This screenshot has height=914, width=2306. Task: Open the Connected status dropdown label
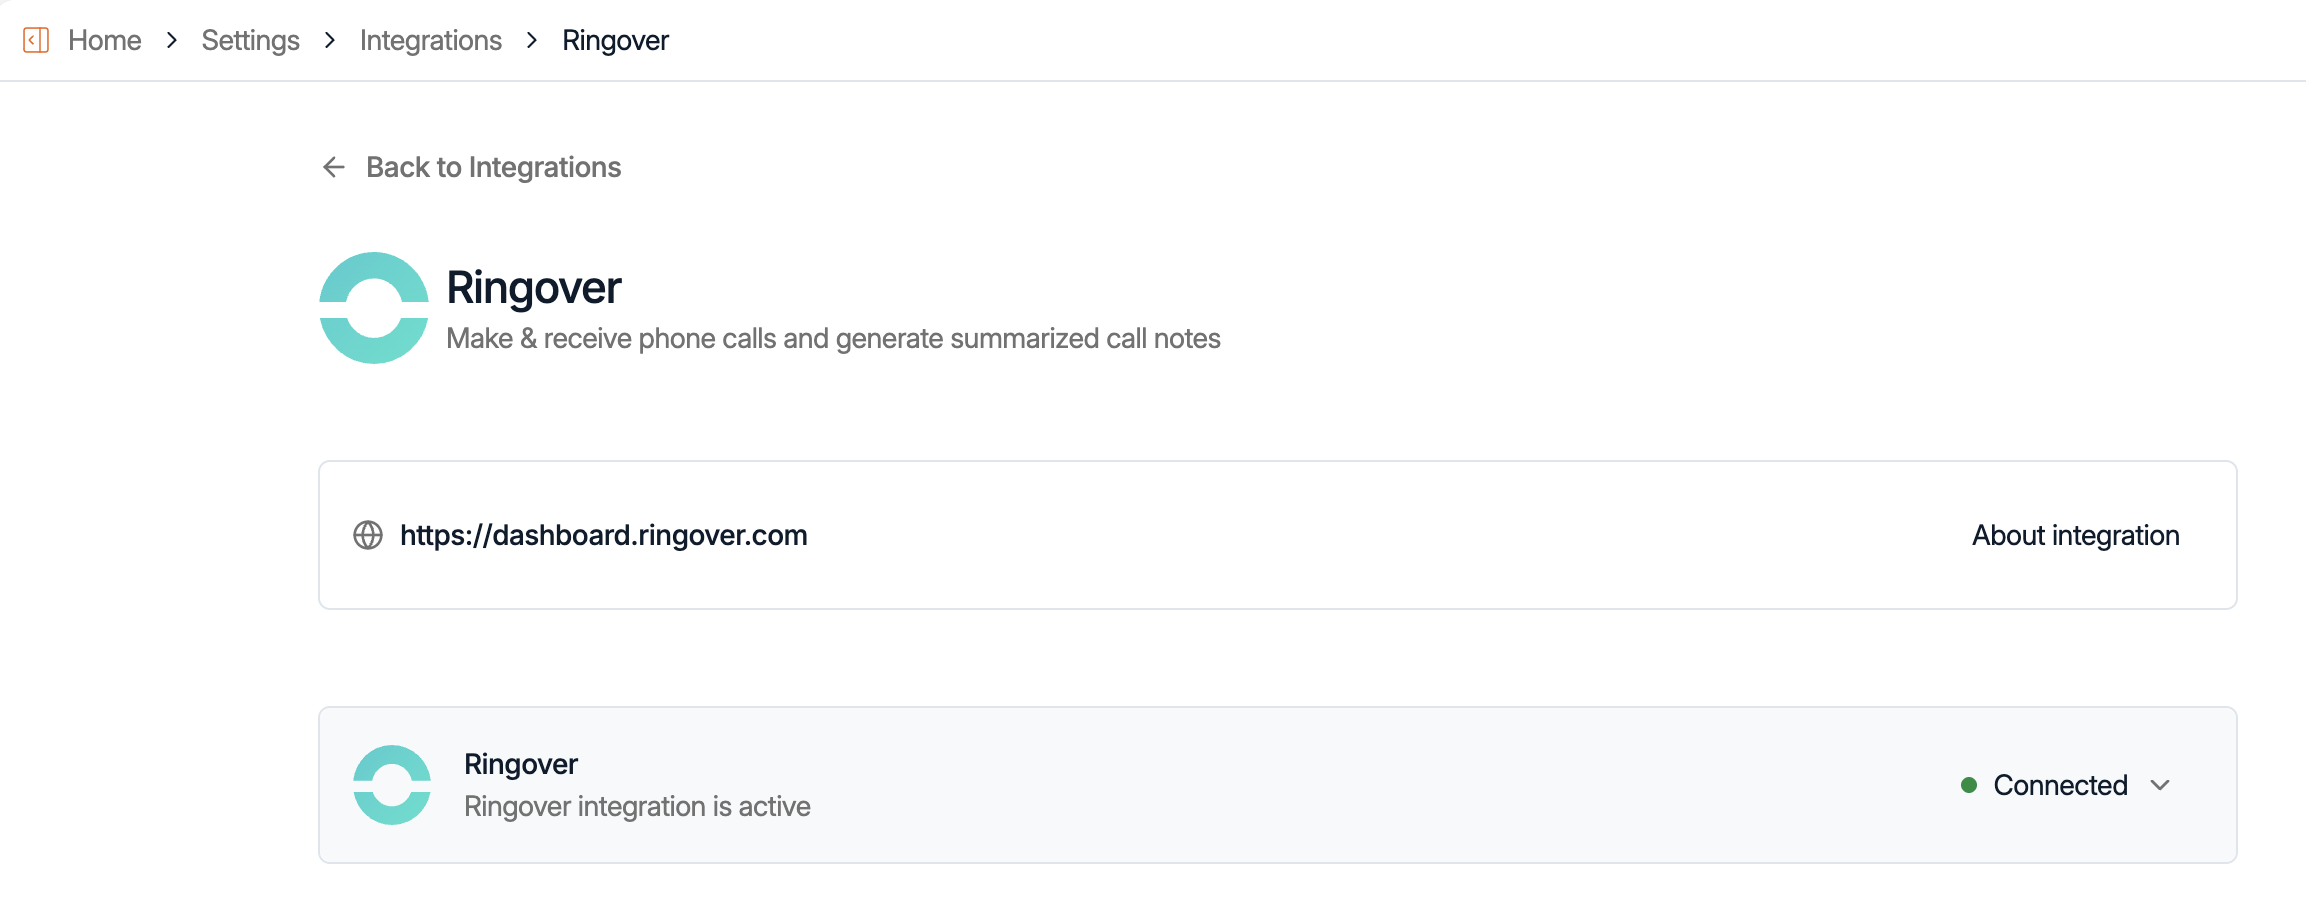tap(2060, 785)
